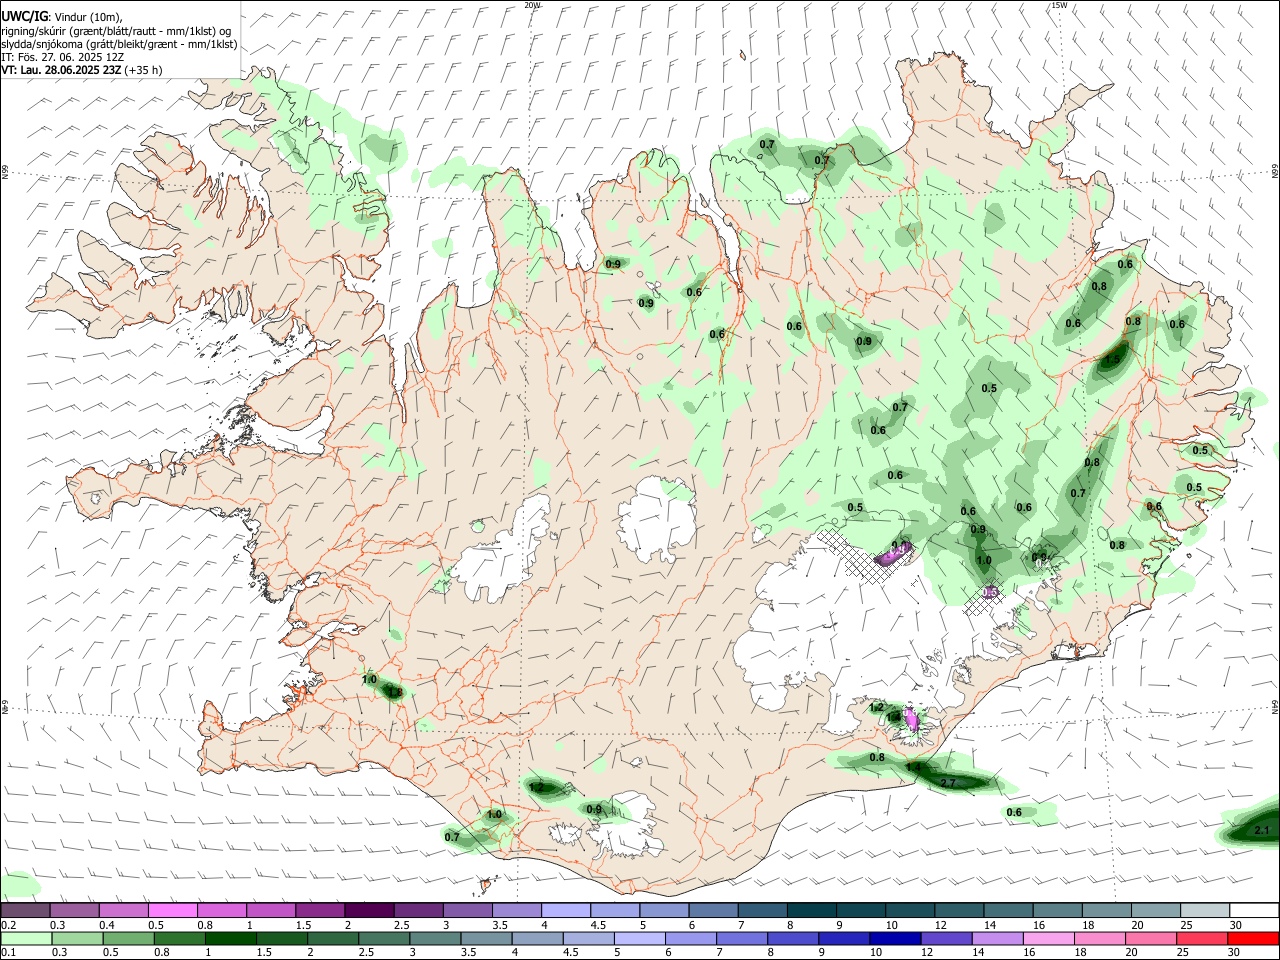Click the bold UWC/IG title text
The height and width of the screenshot is (960, 1280).
[23, 17]
